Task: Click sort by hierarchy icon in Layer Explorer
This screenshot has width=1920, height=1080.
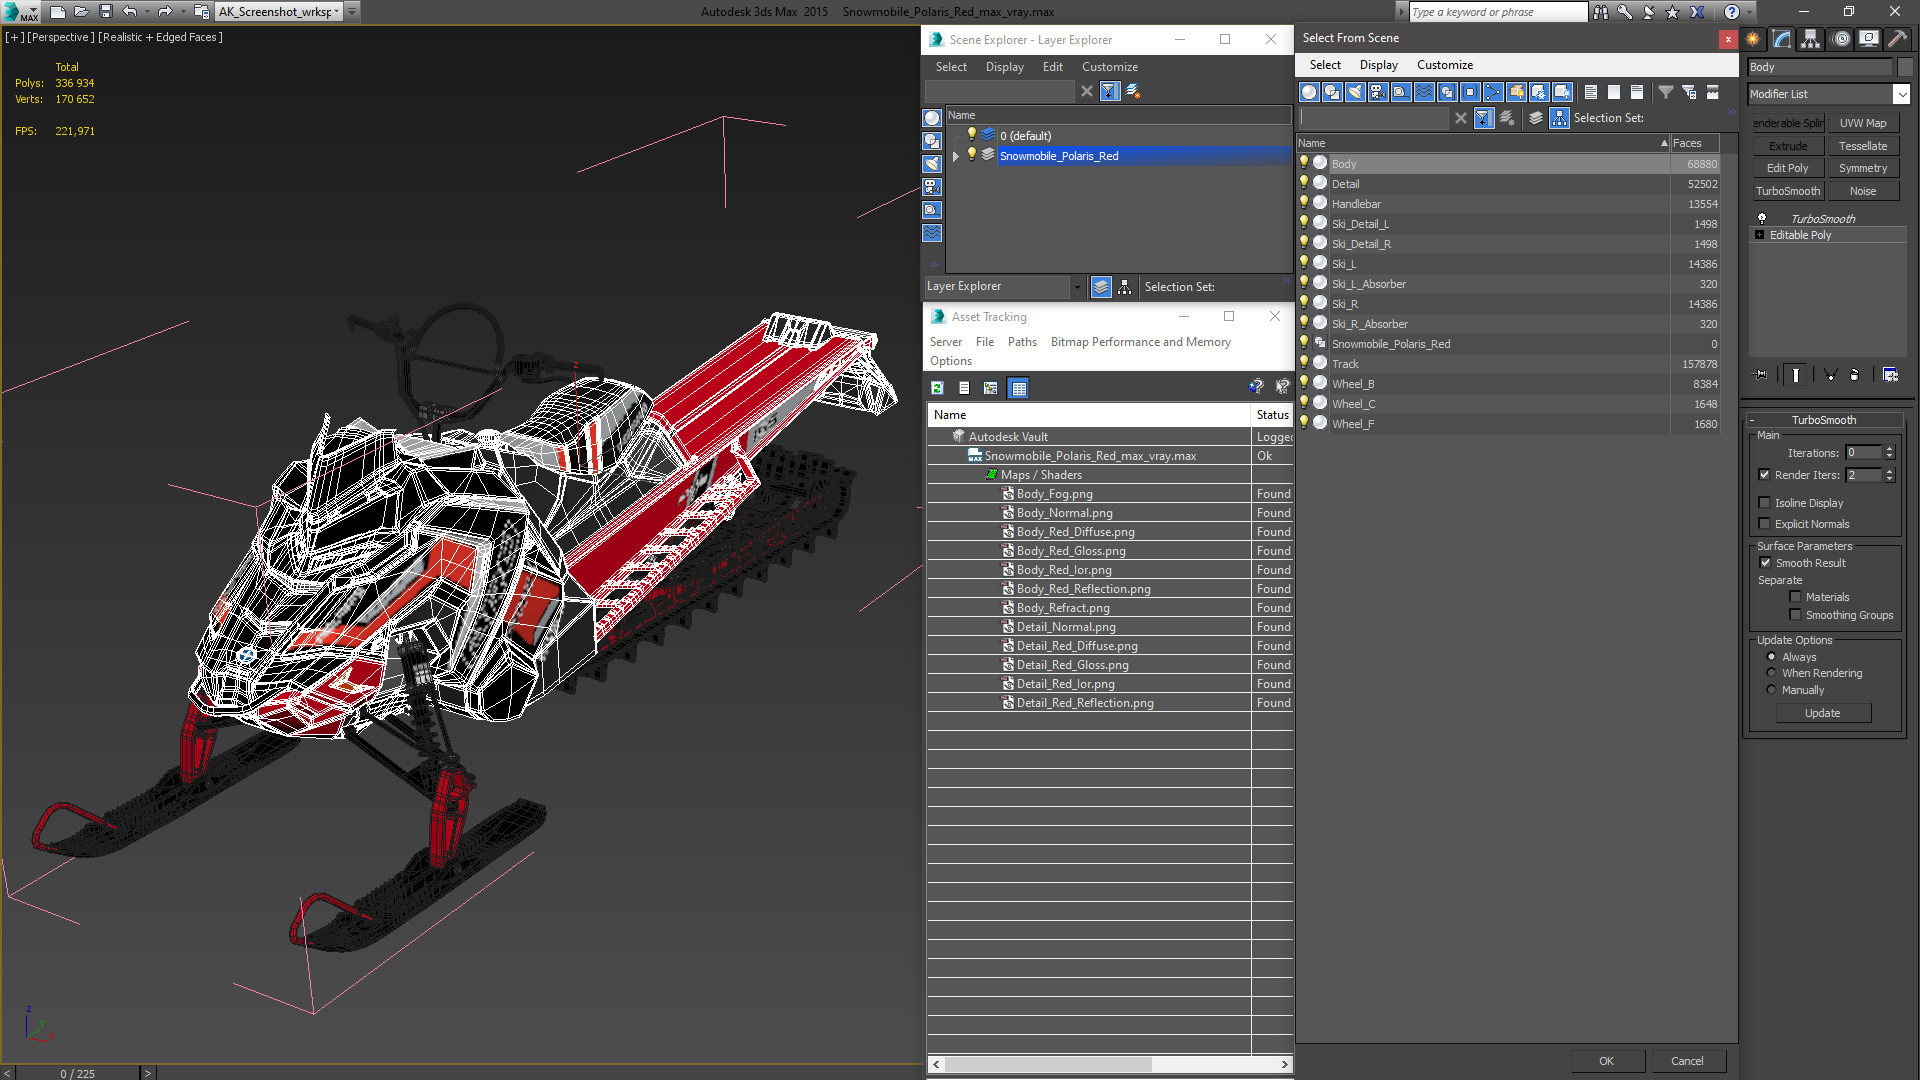Action: click(x=1125, y=287)
